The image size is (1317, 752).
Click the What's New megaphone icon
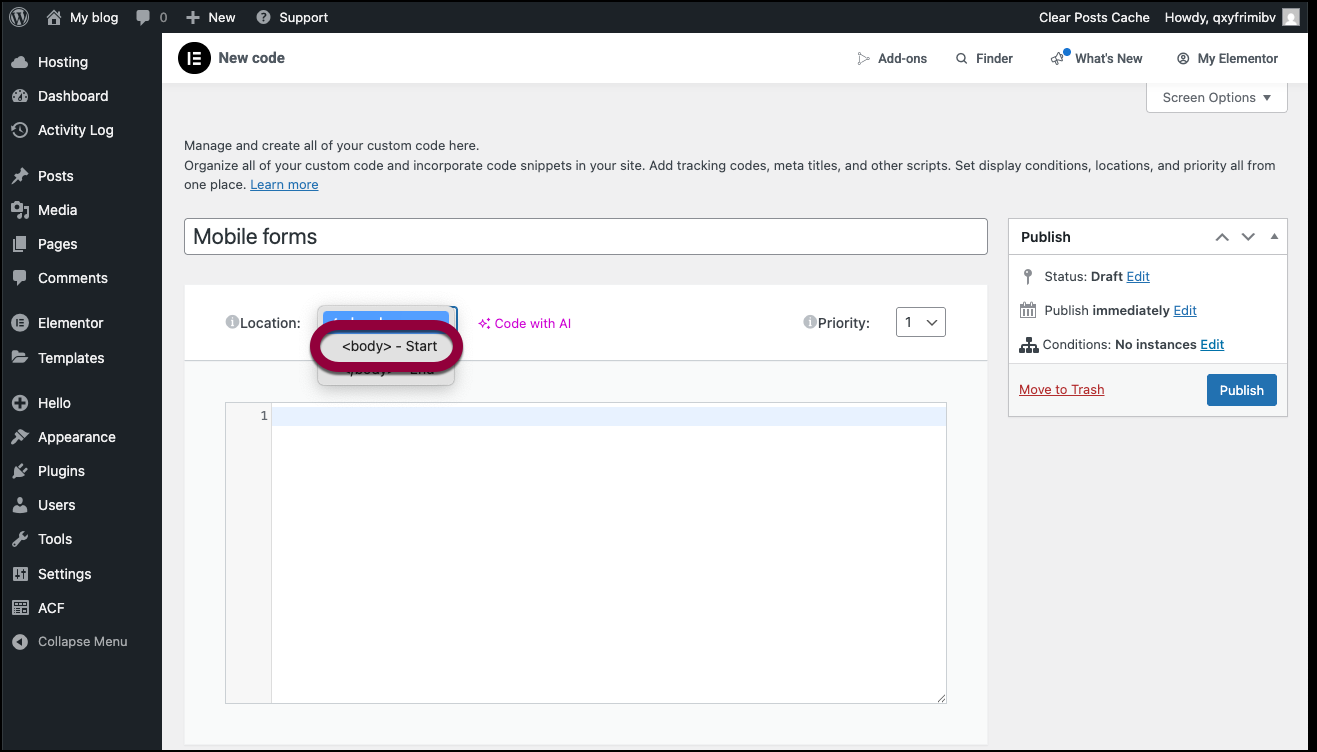1058,58
